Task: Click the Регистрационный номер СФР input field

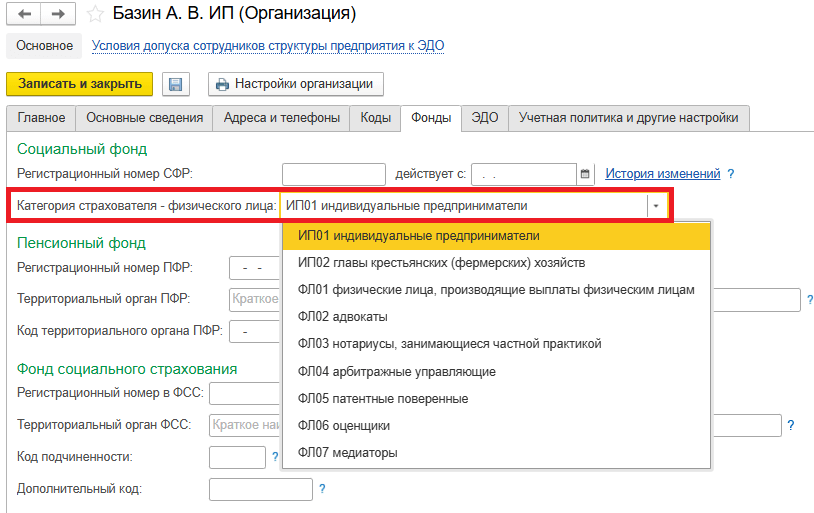Action: [x=334, y=174]
